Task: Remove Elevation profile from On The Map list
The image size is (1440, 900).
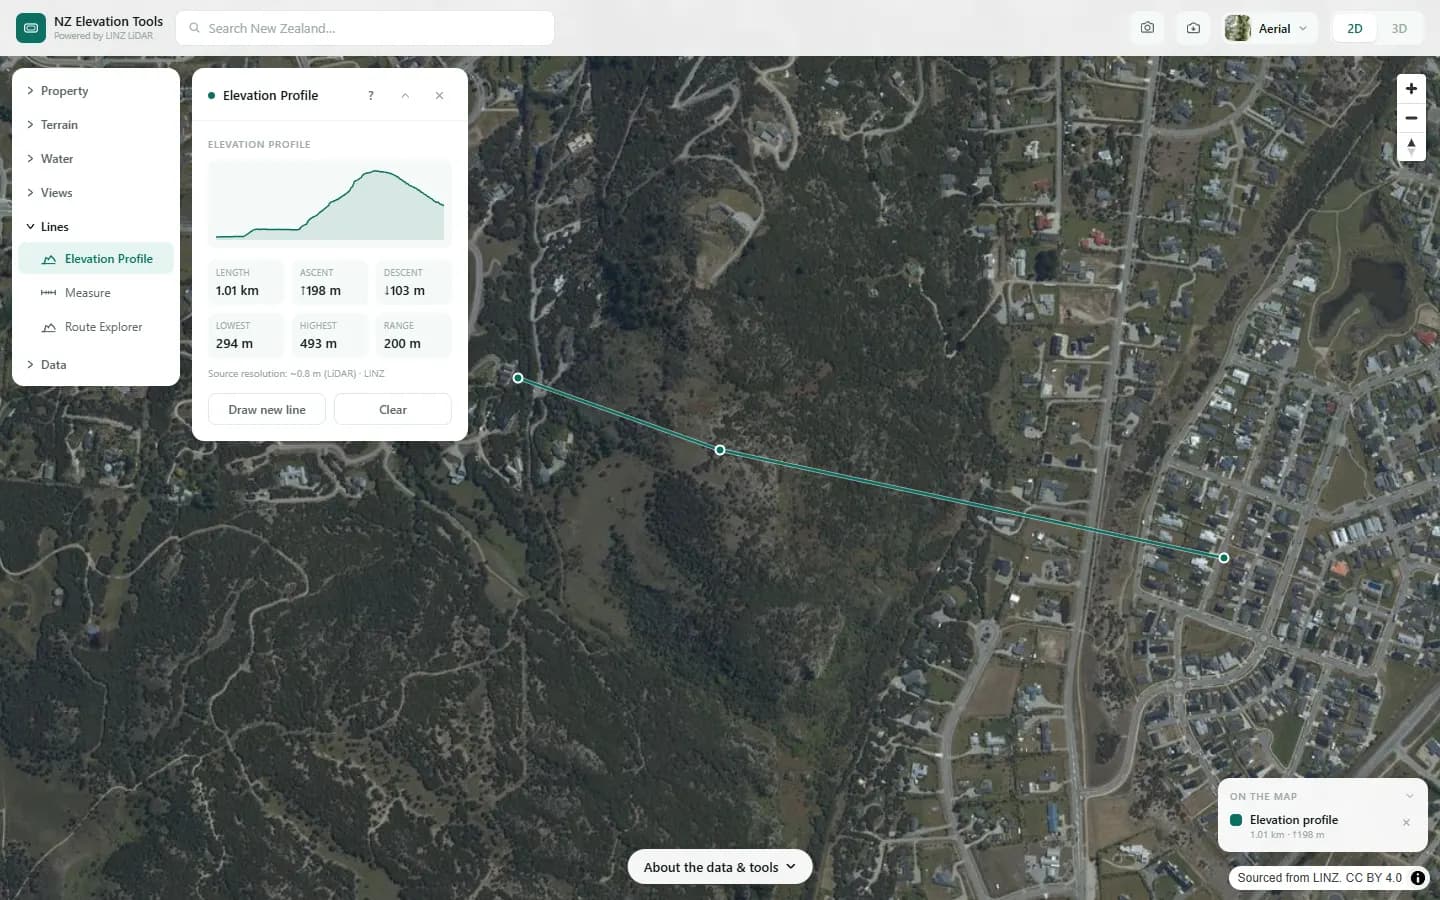Action: point(1406,822)
